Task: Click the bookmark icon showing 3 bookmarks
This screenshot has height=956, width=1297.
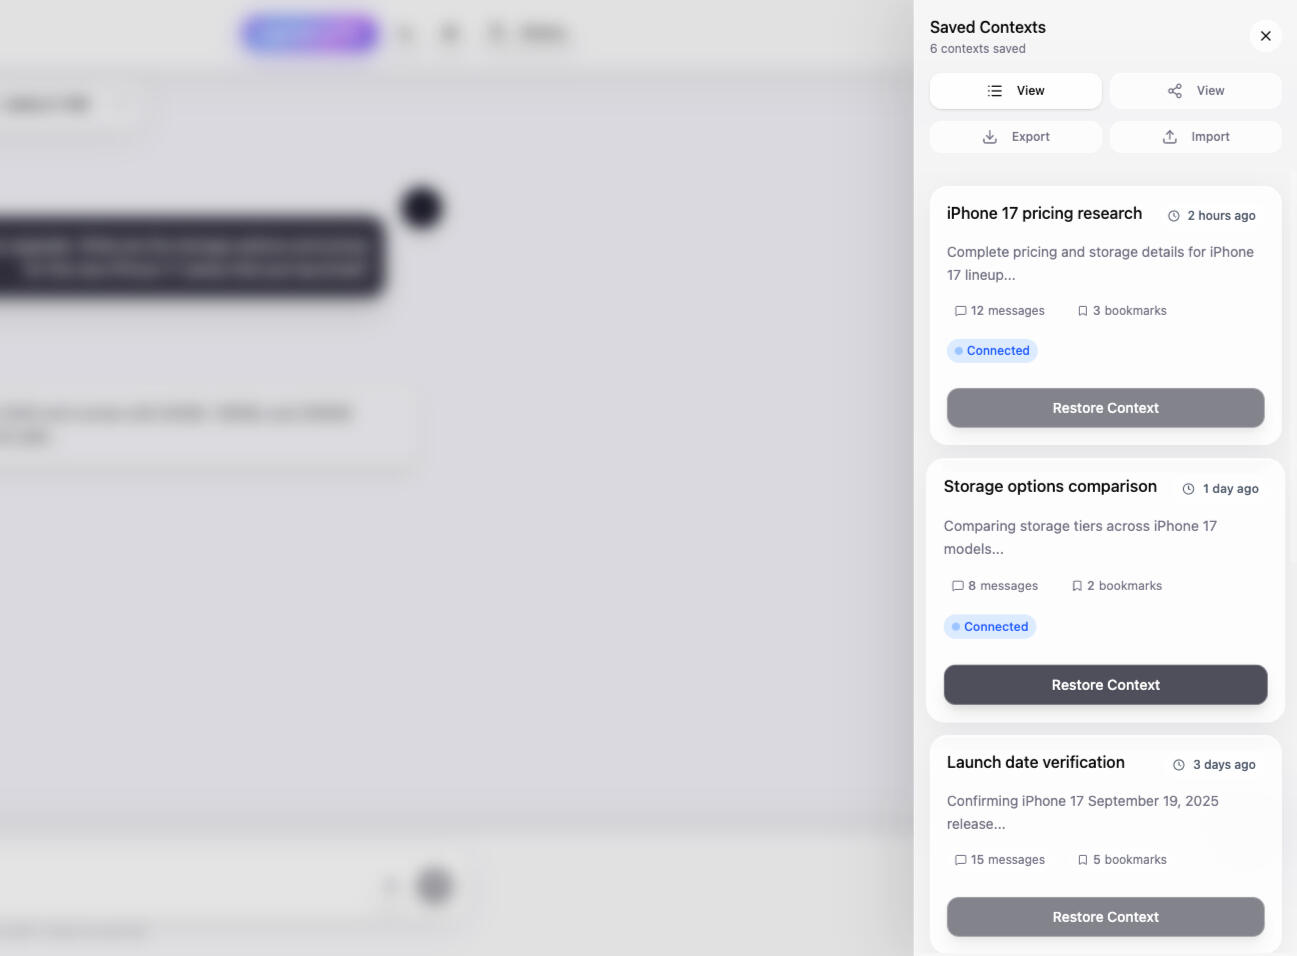Action: [x=1082, y=310]
